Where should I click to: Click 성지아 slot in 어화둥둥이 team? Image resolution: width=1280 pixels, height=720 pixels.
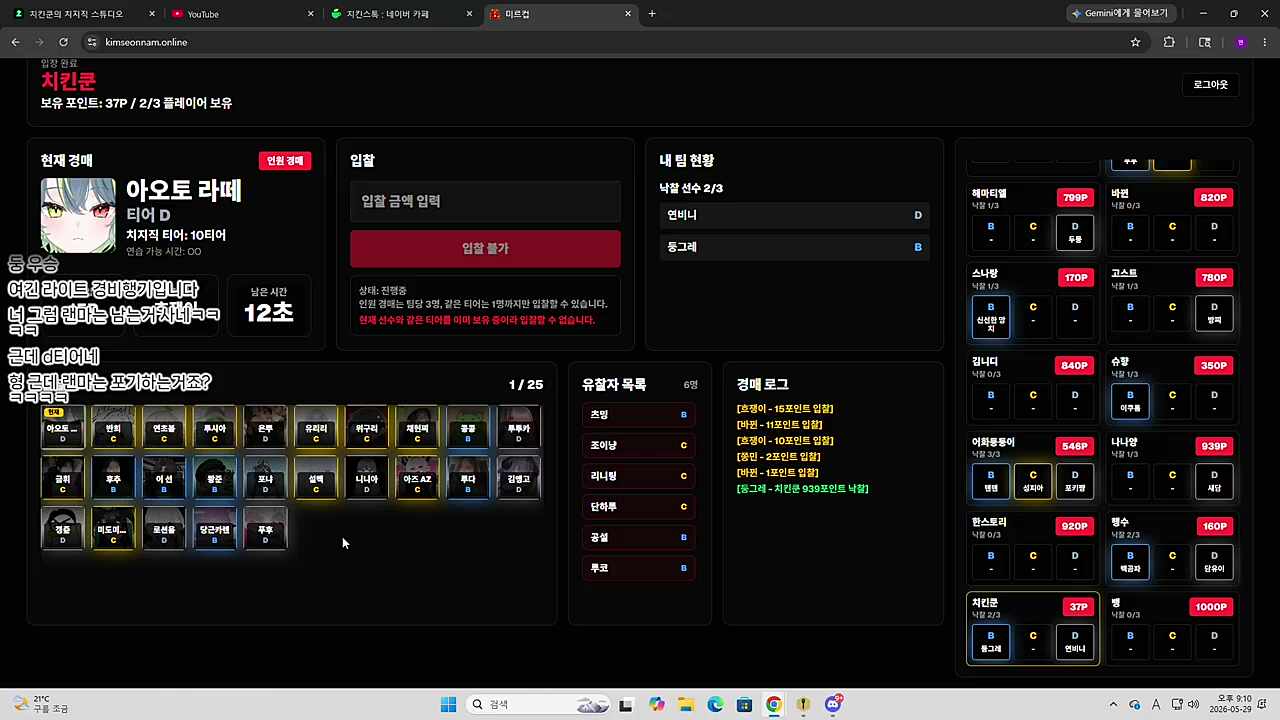[1033, 482]
